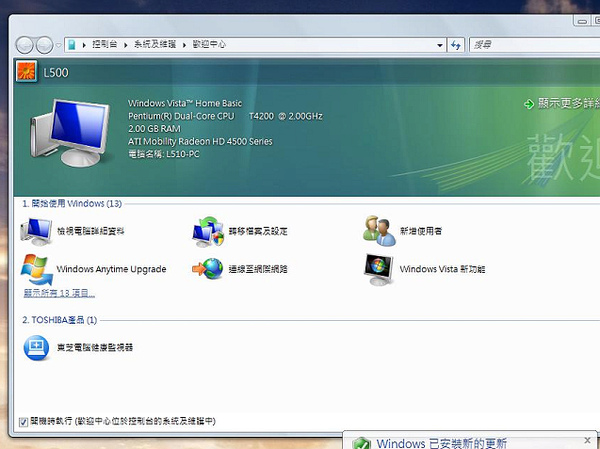Image resolution: width=600 pixels, height=449 pixels.
Task: Click the large computer monitor image
Action: (x=70, y=132)
